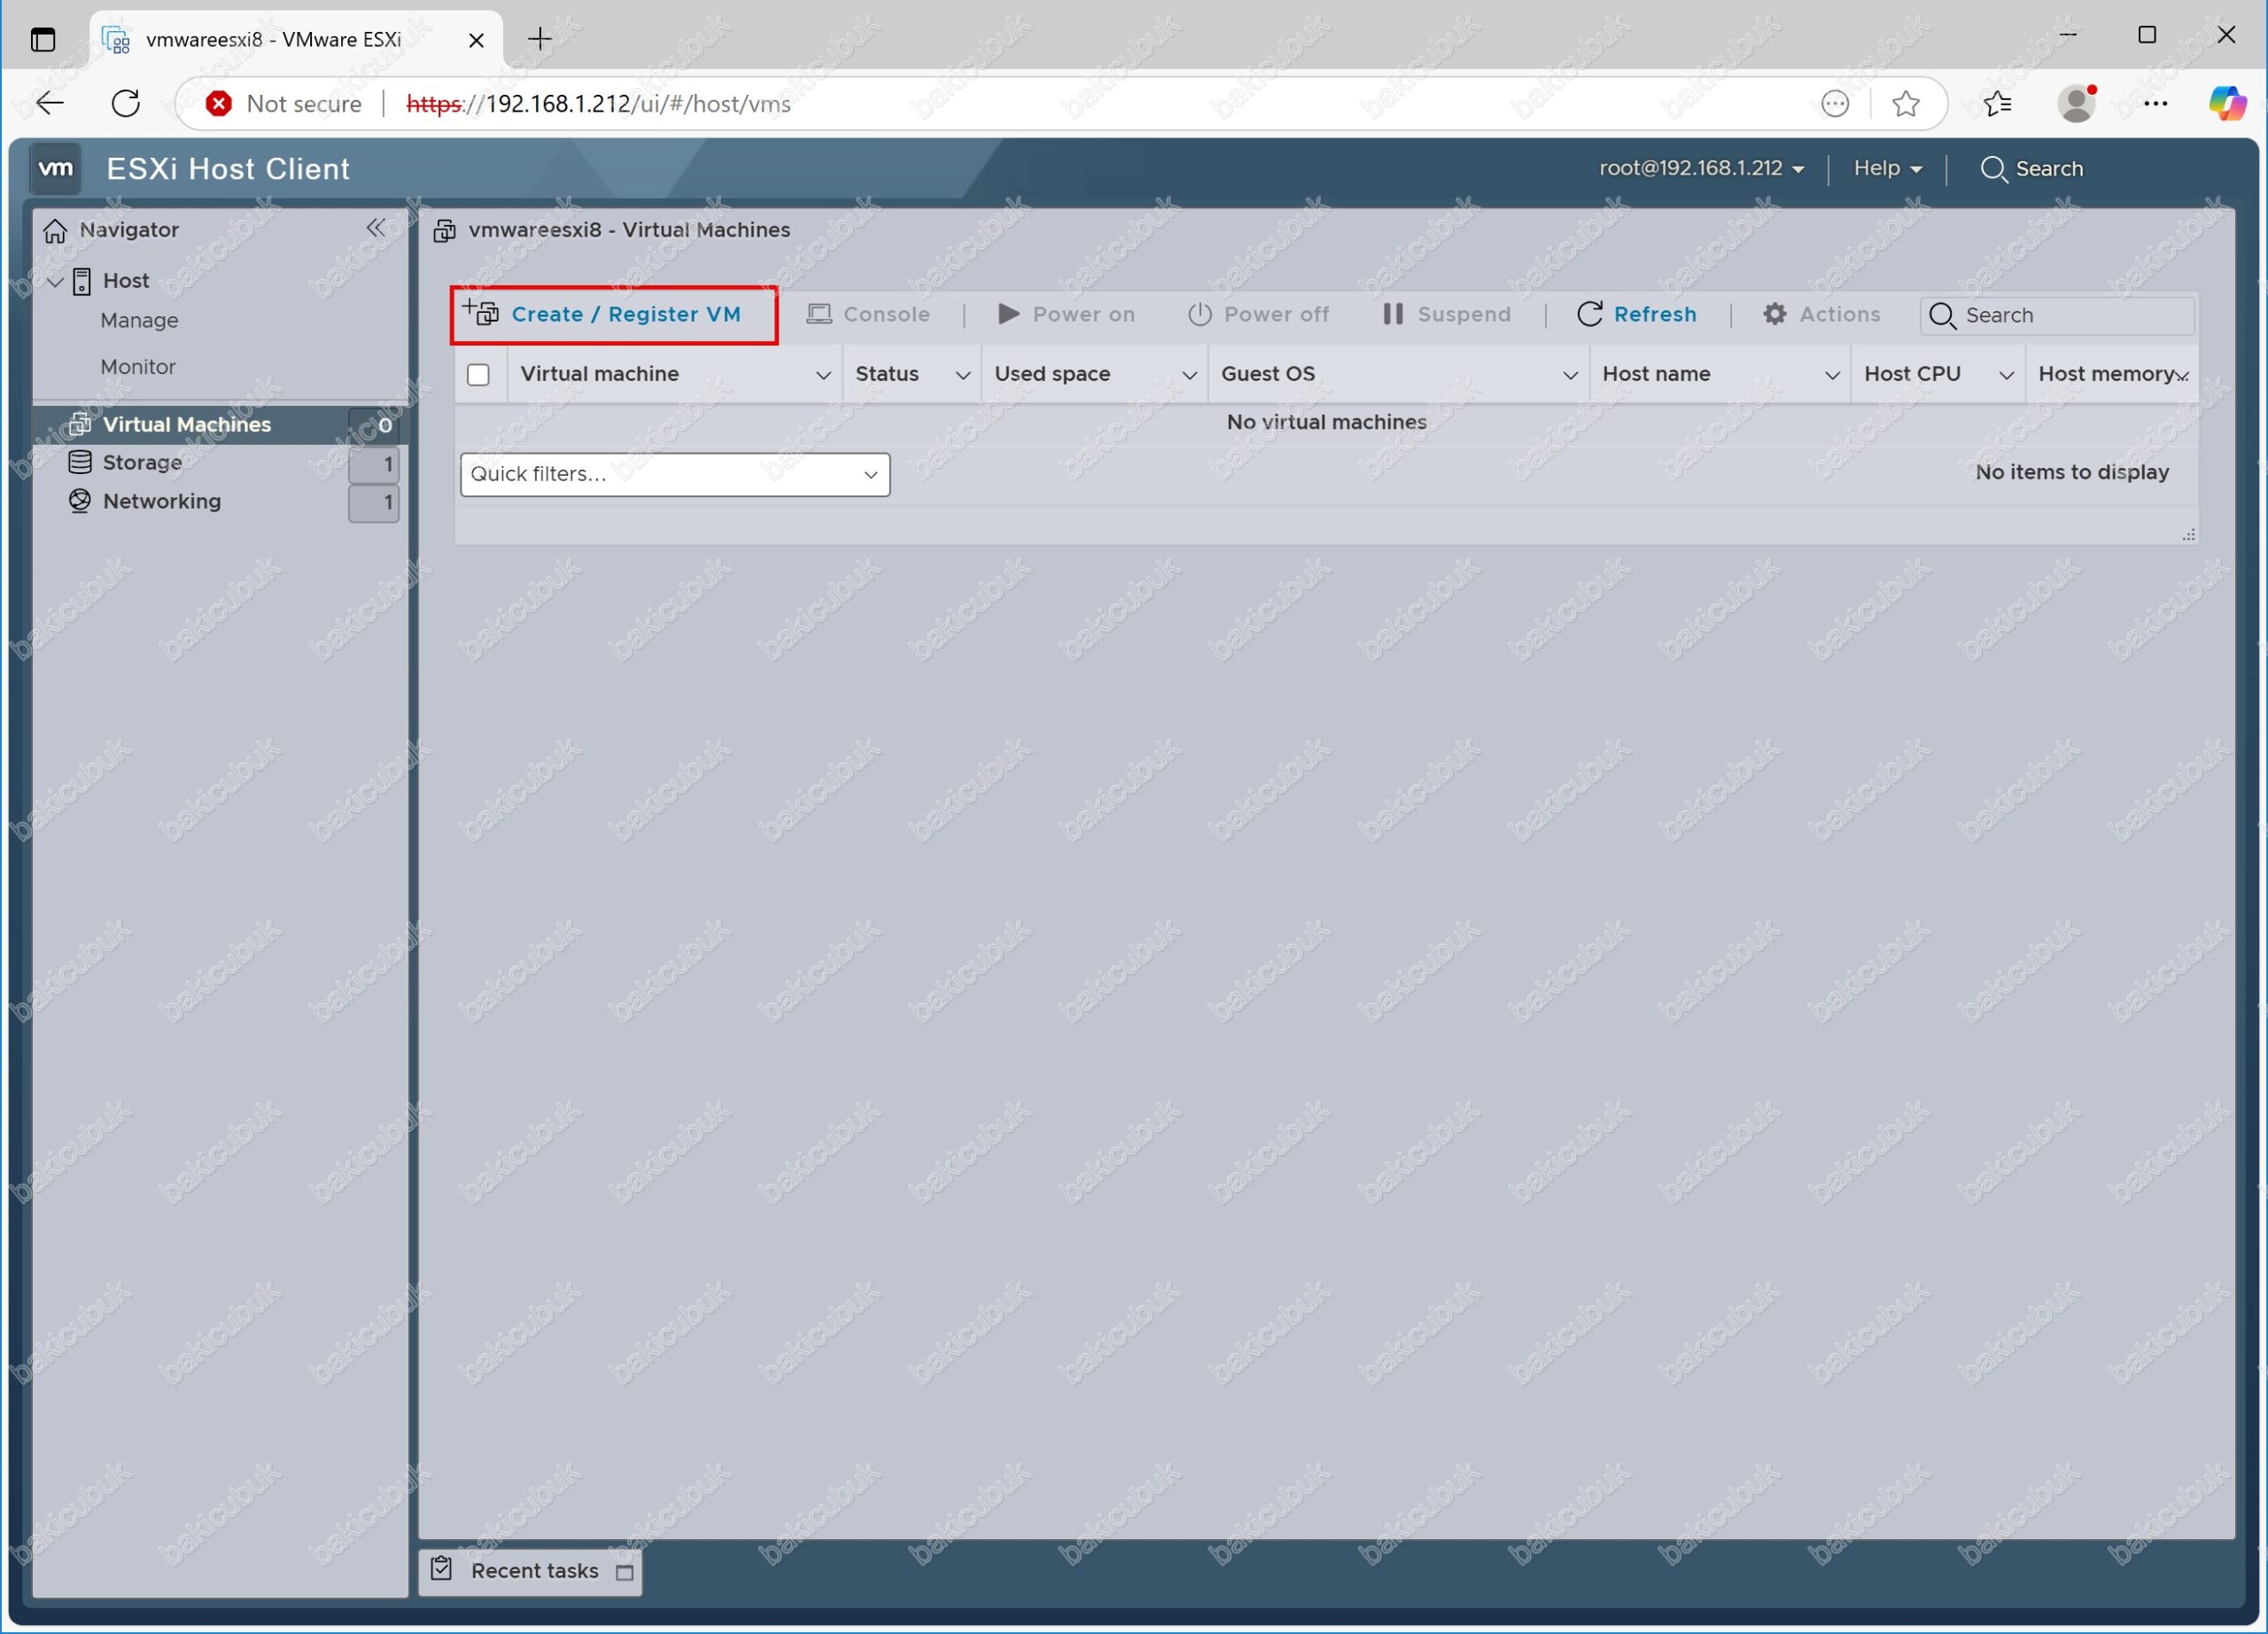Viewport: 2268px width, 1634px height.
Task: Click the Networking count badge
Action: 374,503
